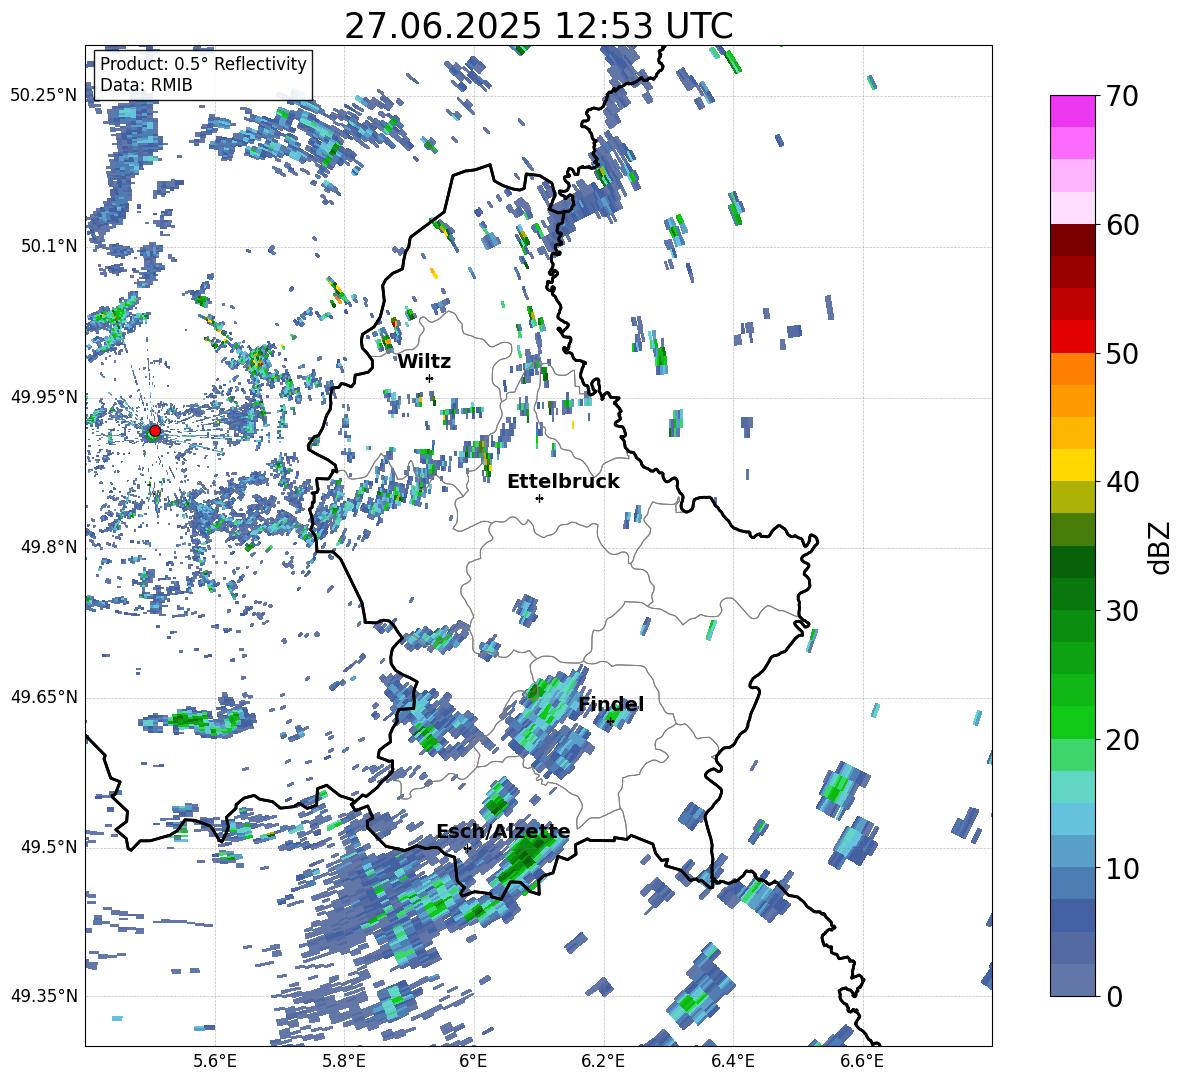Click the title 27.06.2025 12:53 UTC
This screenshot has height=1081, width=1184.
coord(538,26)
